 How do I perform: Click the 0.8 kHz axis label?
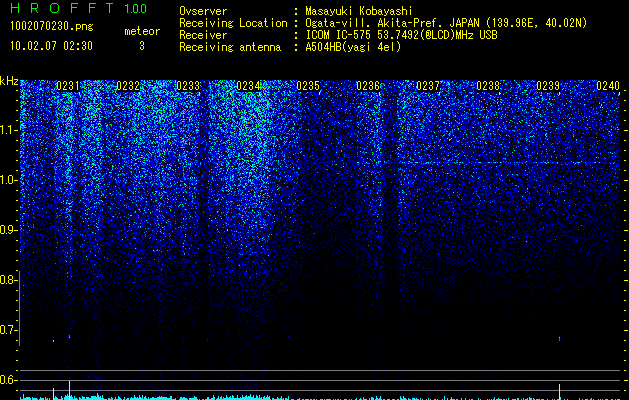(x=8, y=280)
